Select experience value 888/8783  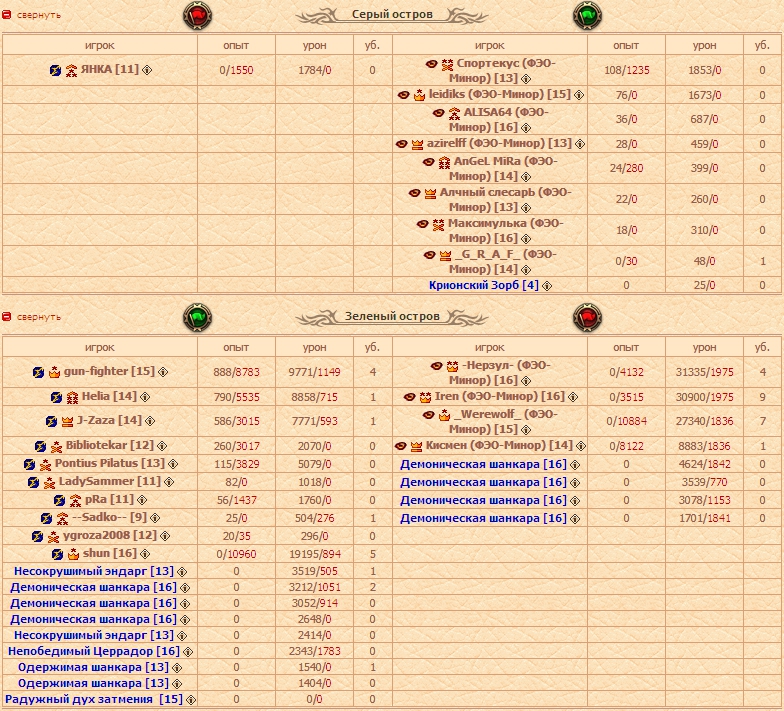click(236, 372)
